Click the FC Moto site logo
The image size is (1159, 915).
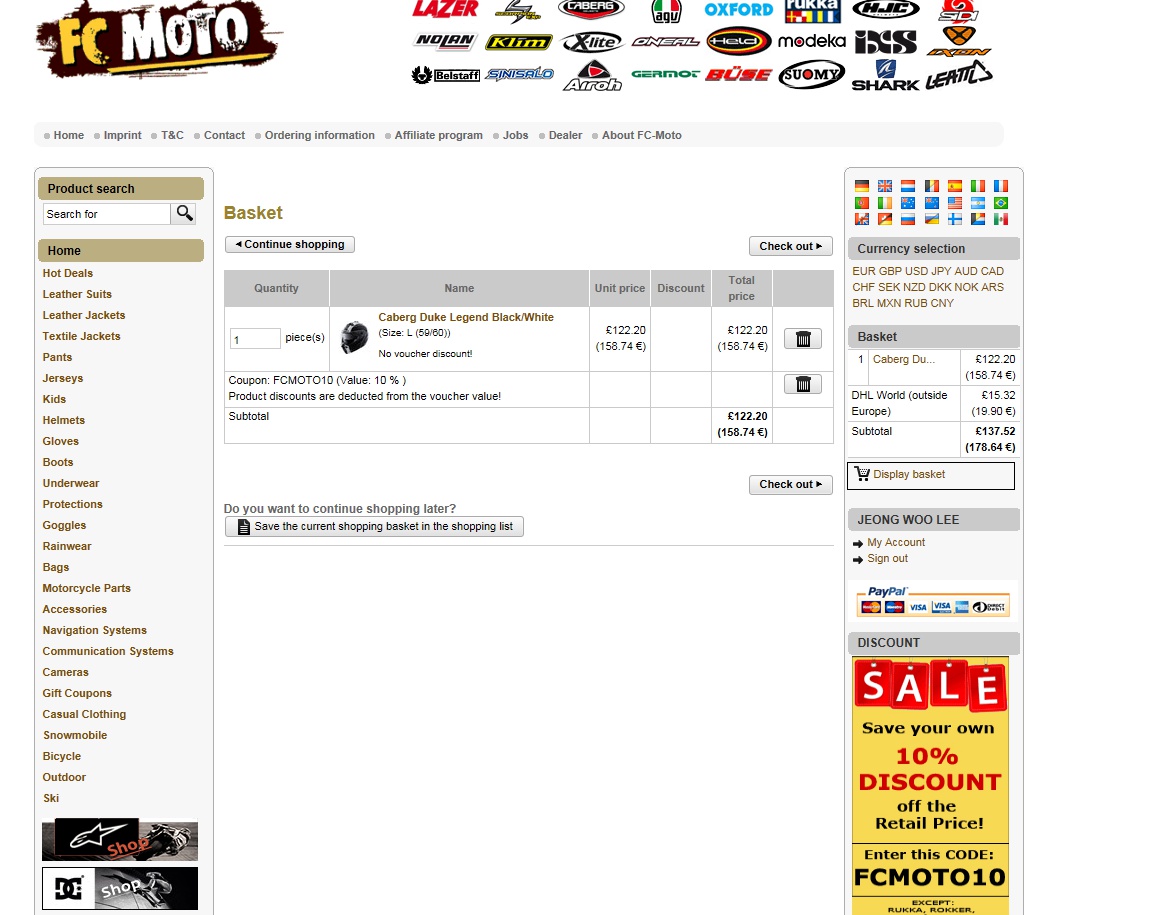tap(158, 40)
